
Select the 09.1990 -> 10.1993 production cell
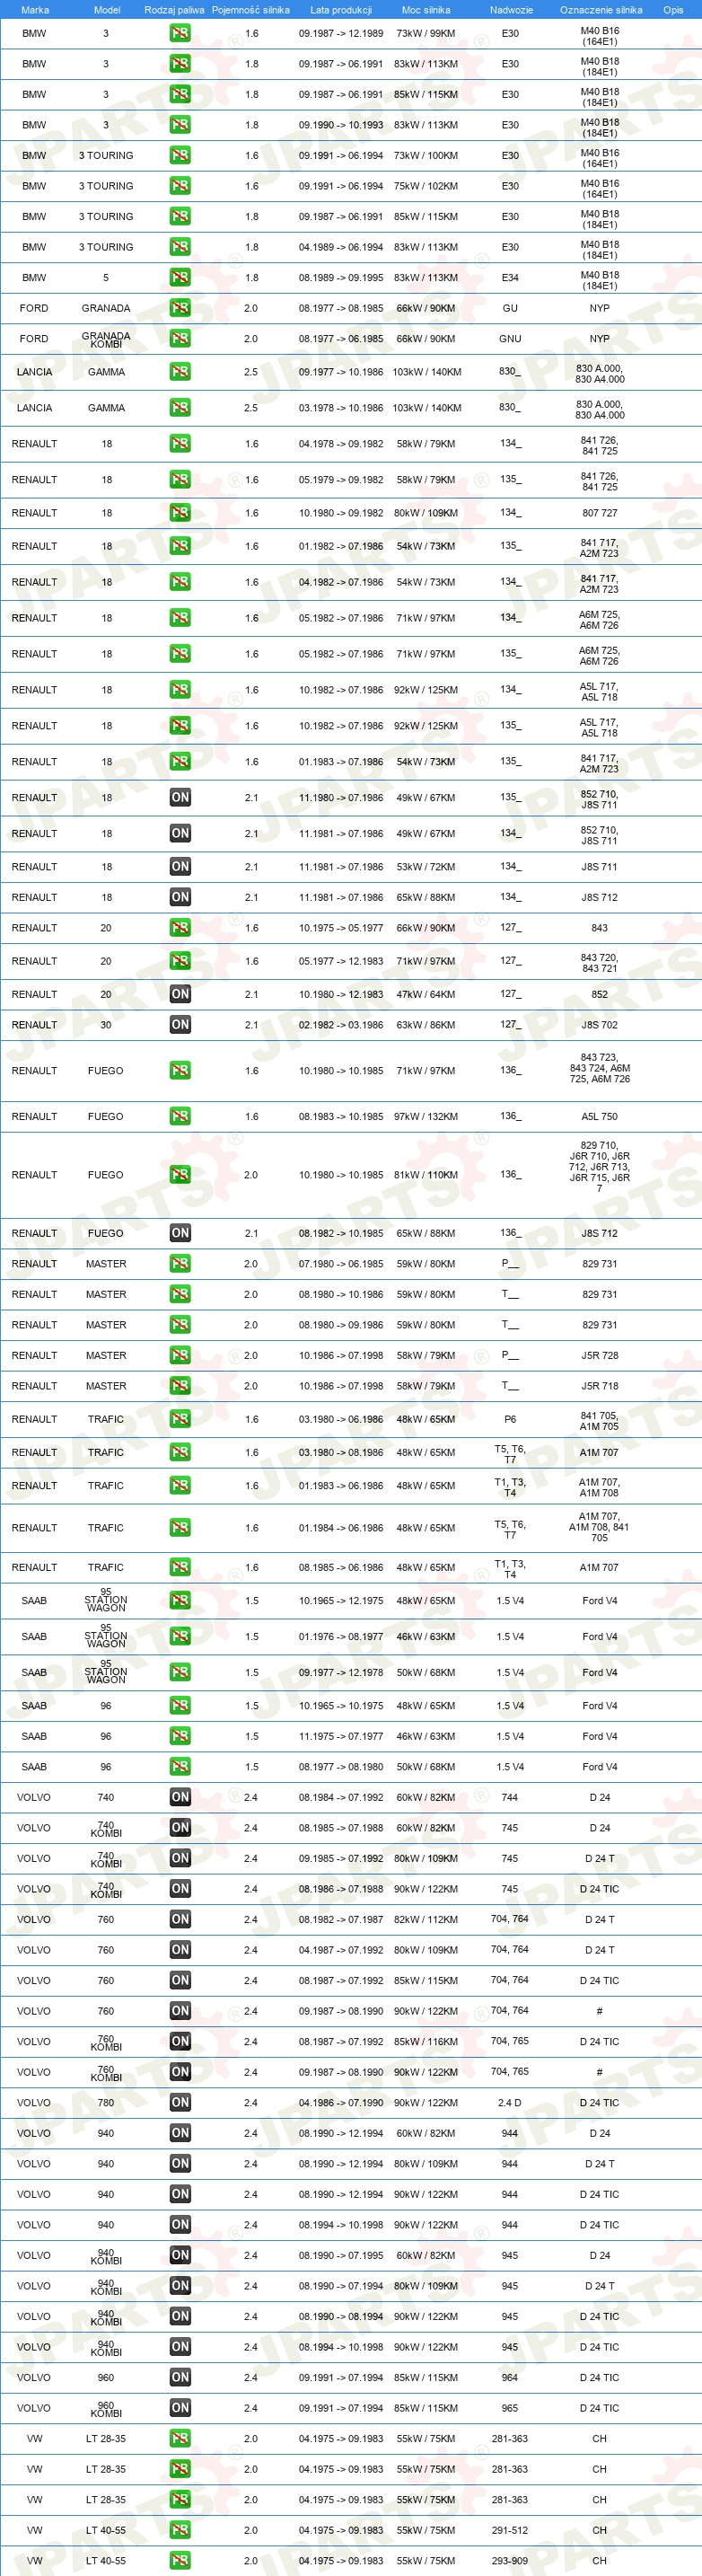click(x=341, y=125)
